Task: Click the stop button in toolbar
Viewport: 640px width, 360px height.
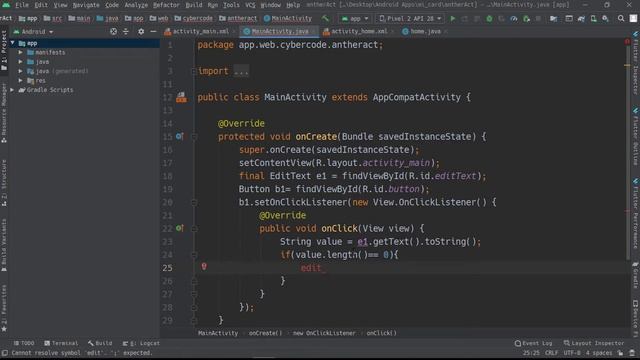Action: [538, 18]
